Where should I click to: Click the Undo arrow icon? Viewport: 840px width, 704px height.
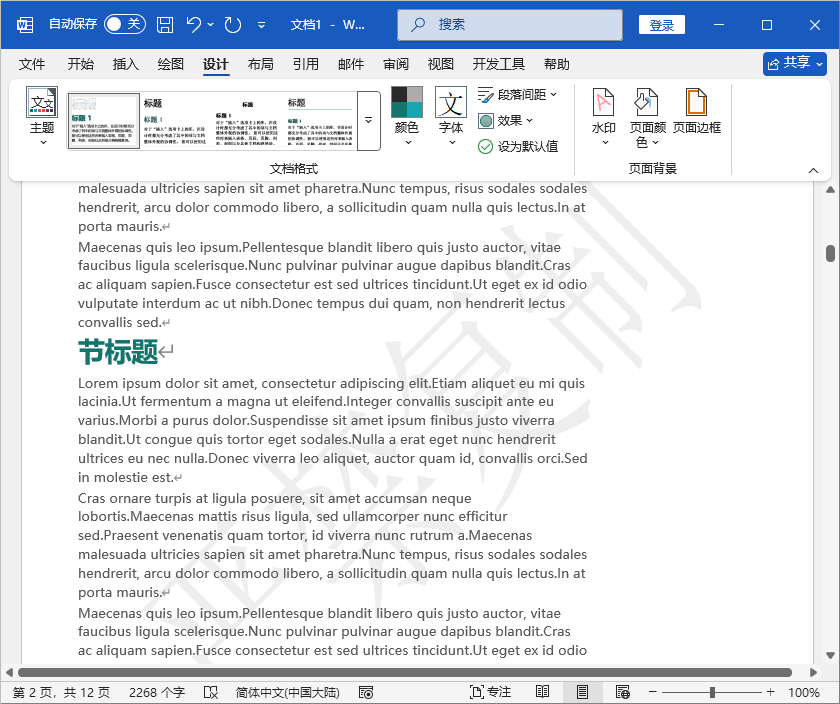click(x=195, y=24)
